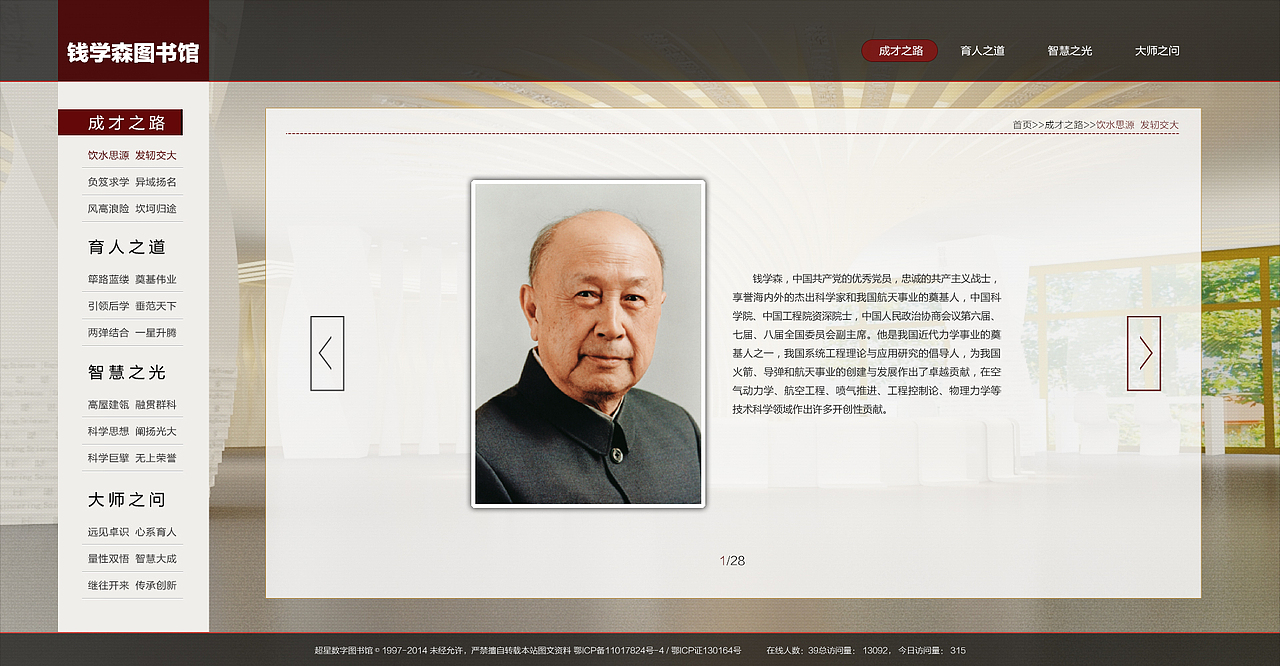Open sidebar item 科学思想 阐扬光大
Image resolution: width=1280 pixels, height=666 pixels.
point(132,431)
